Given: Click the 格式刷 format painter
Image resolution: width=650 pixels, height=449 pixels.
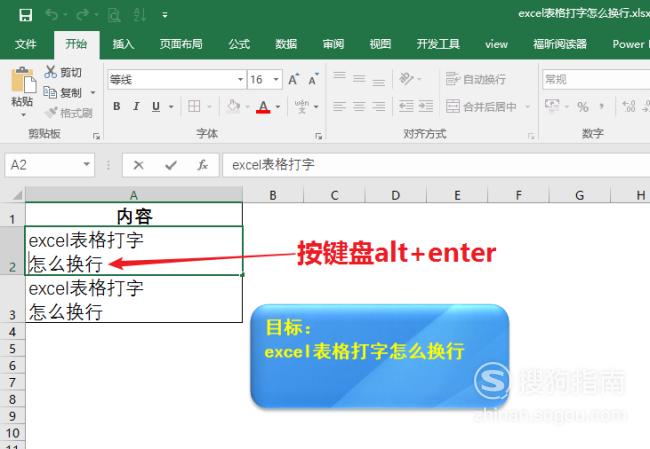Looking at the screenshot, I should (68, 112).
